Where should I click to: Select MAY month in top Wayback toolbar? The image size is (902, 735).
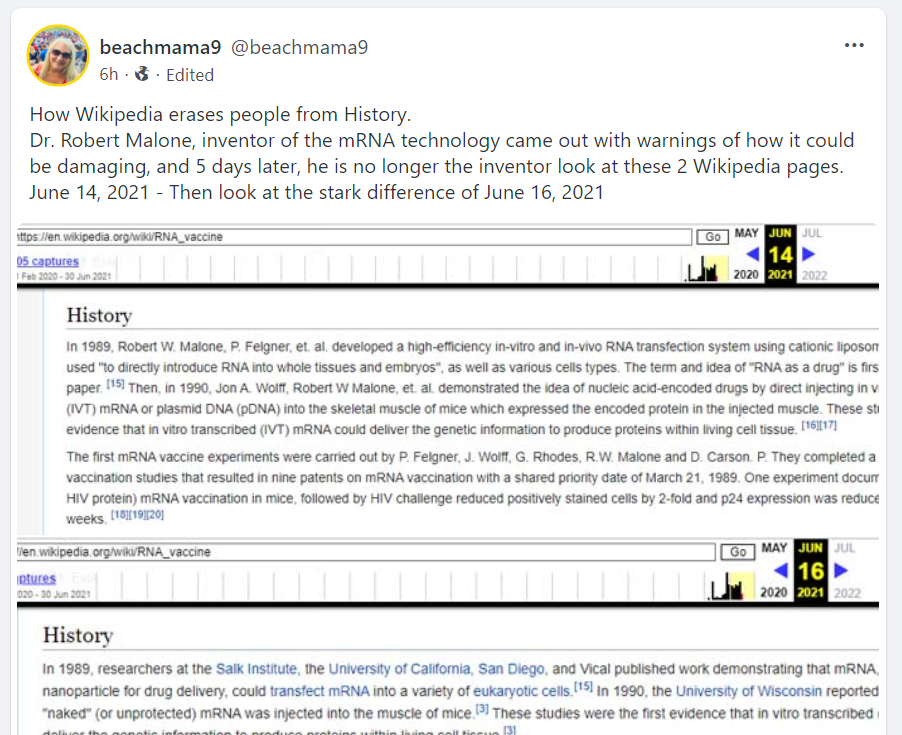tap(746, 233)
